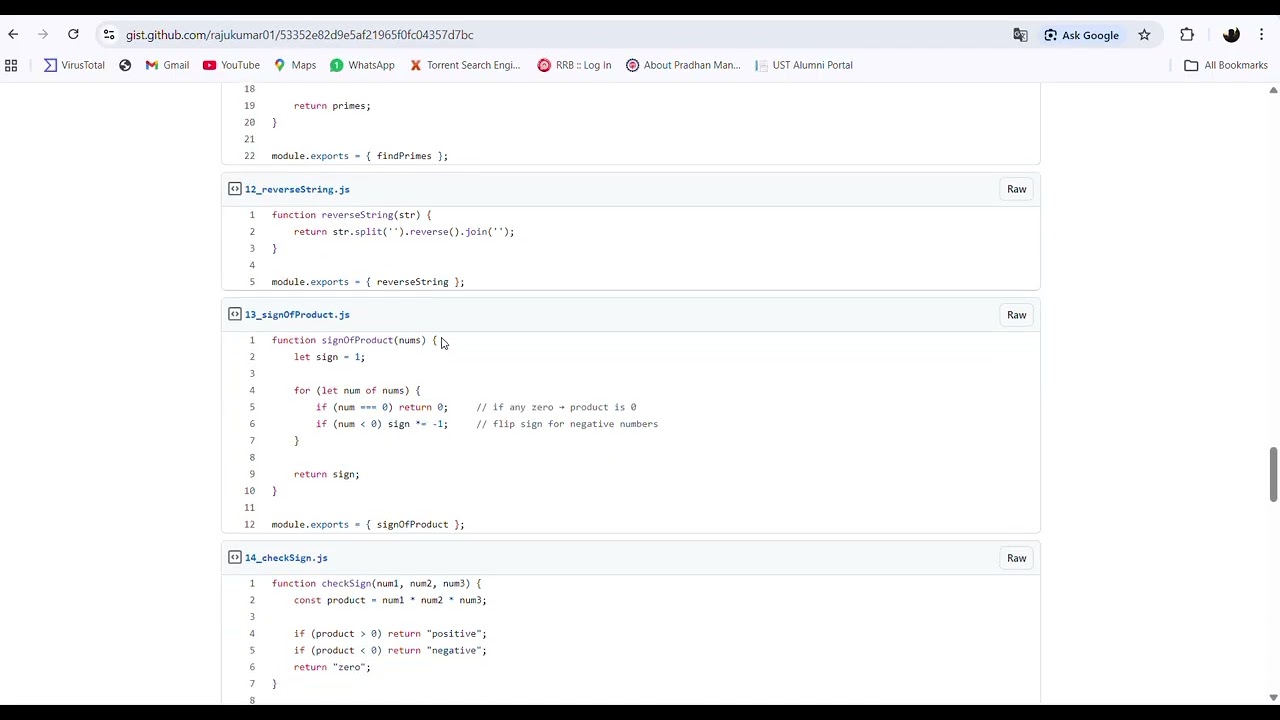Click line number 22 above 12_reverseString.js
This screenshot has width=1280, height=720.
(x=249, y=156)
